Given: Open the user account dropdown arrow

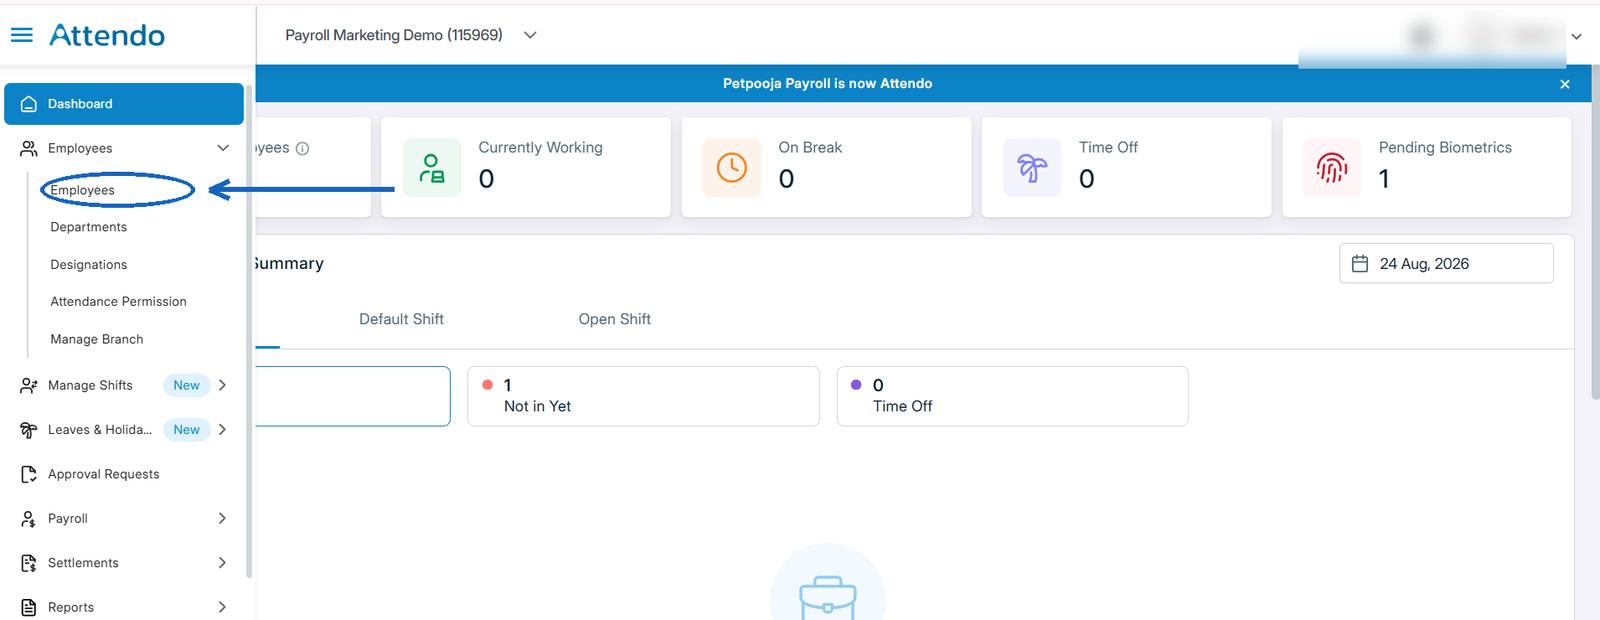Looking at the screenshot, I should [x=1576, y=36].
